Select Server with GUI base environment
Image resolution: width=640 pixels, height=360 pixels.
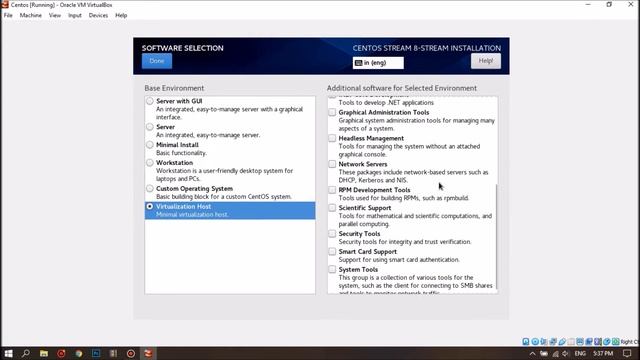[150, 101]
